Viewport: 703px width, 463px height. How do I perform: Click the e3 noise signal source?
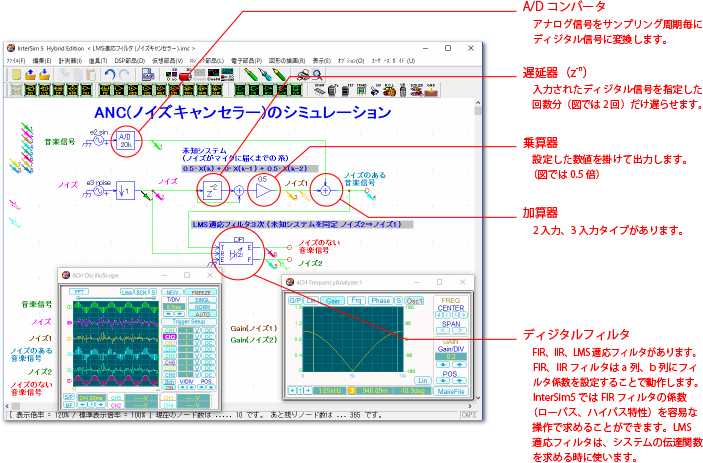(x=98, y=191)
